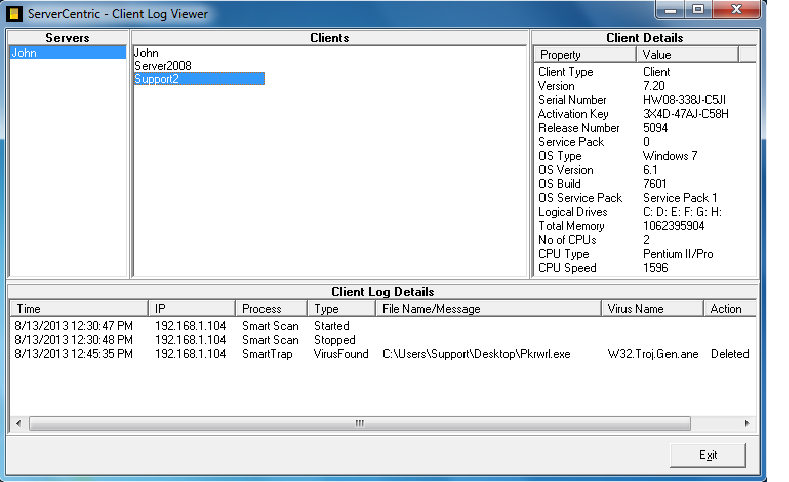This screenshot has height=482, width=789.
Task: Sort log by Process column header
Action: click(x=271, y=309)
